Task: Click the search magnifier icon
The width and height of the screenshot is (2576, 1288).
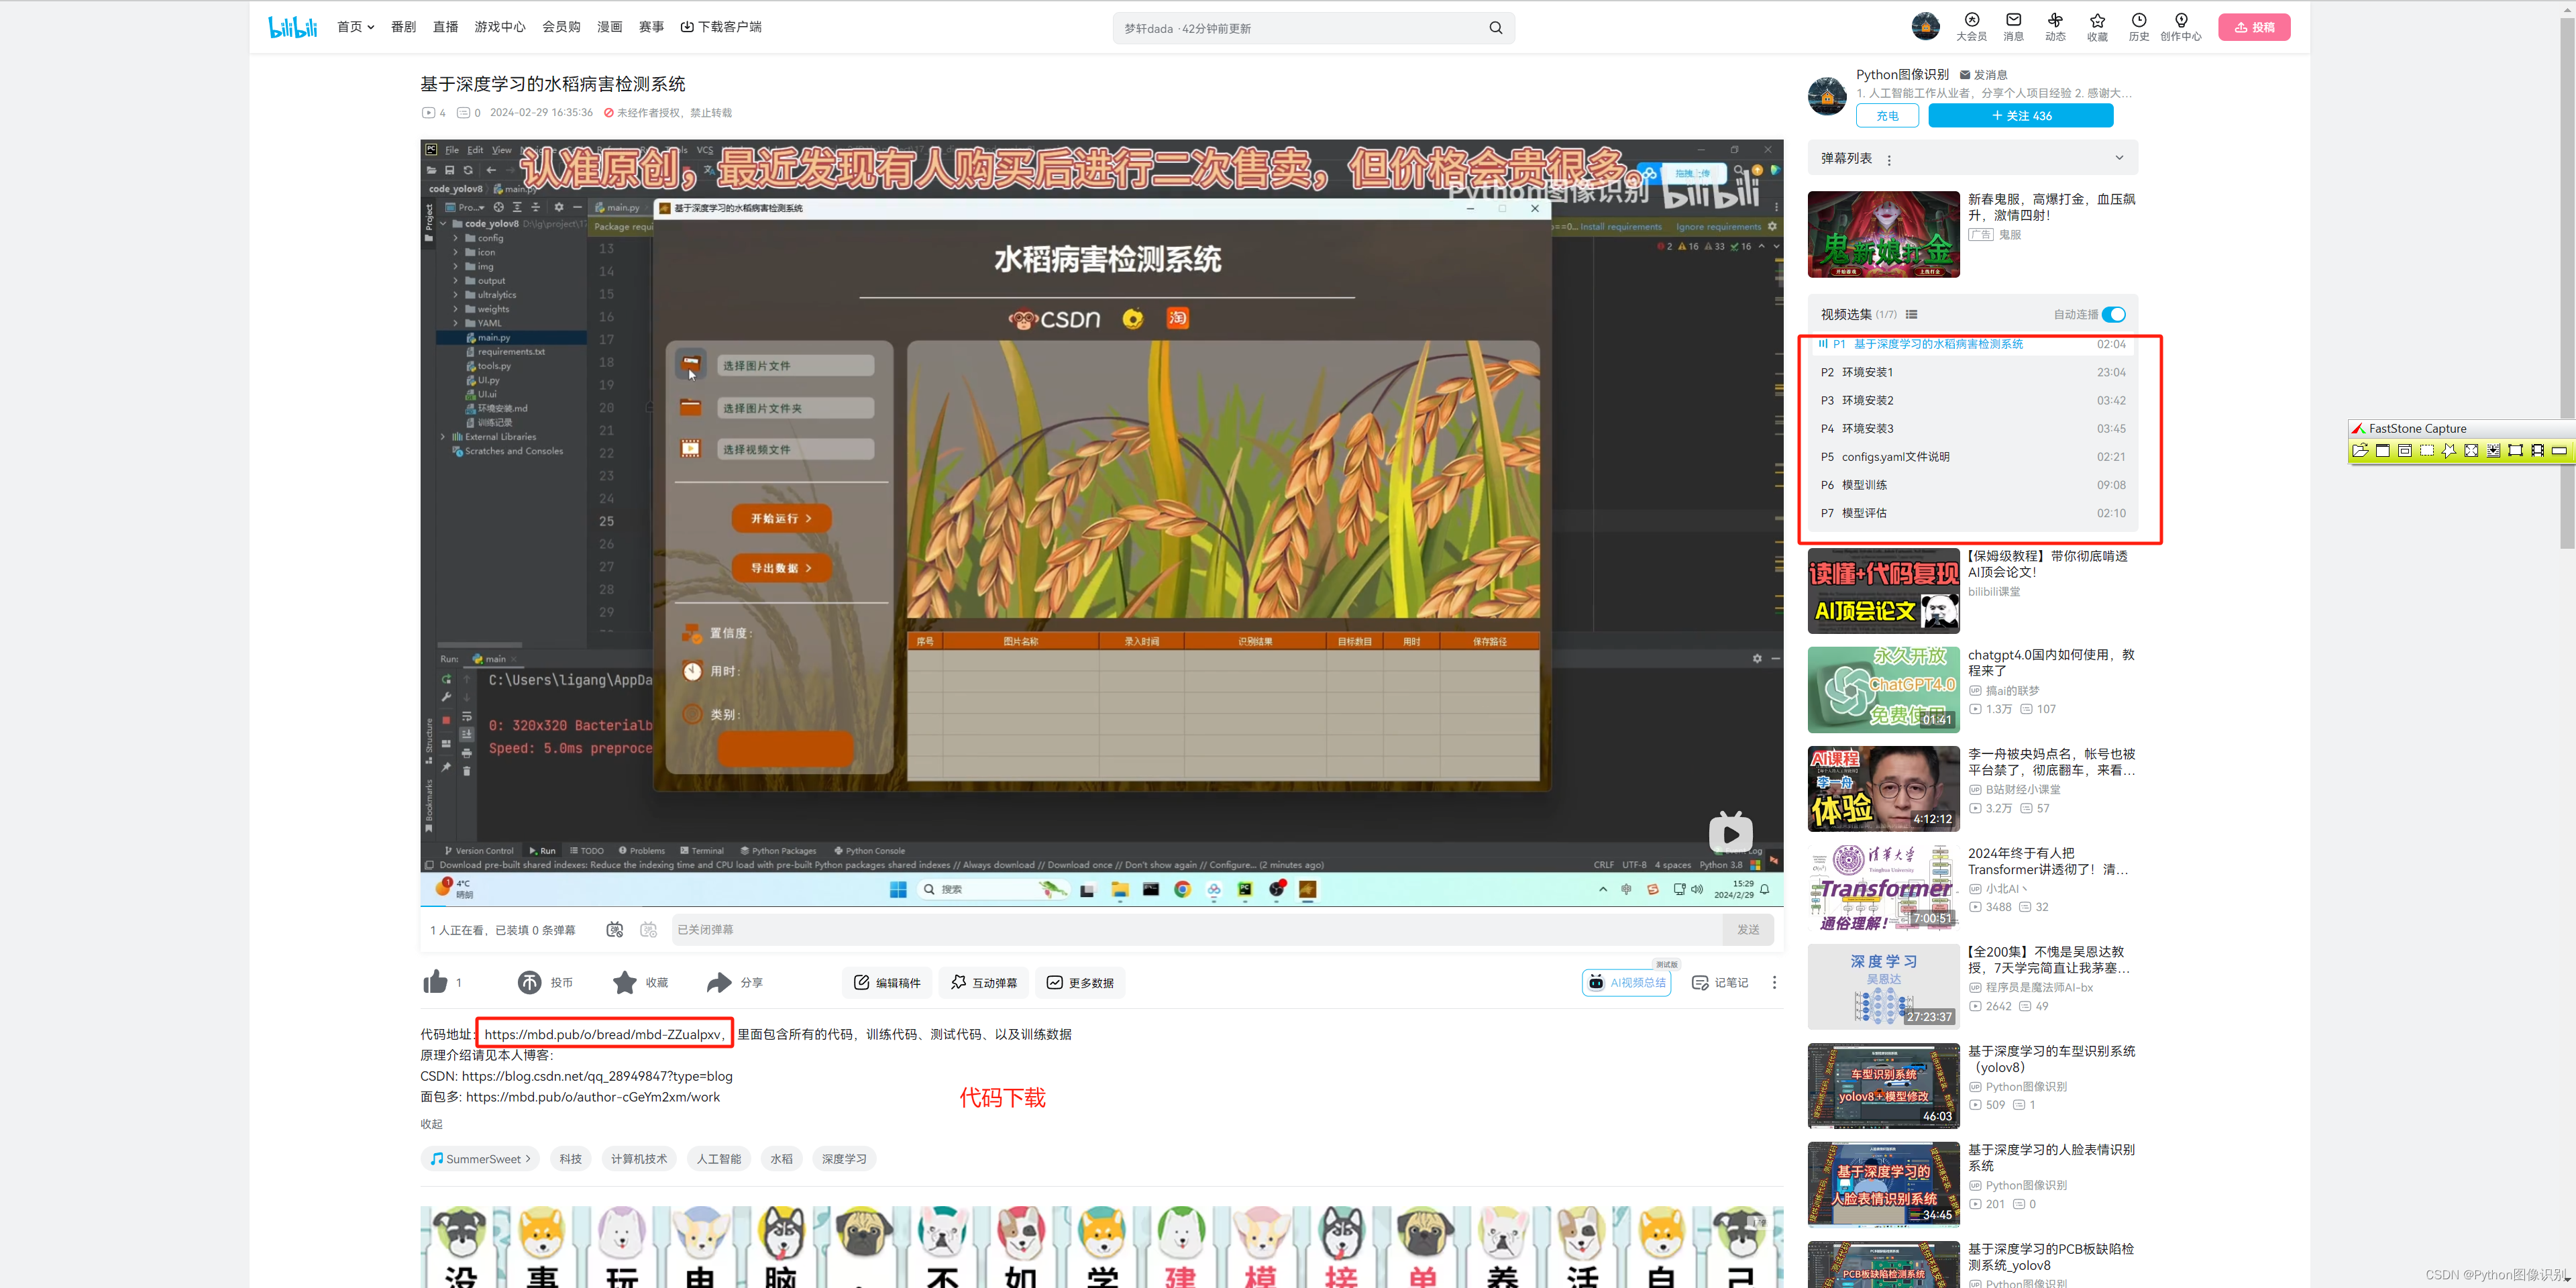Action: coord(1495,28)
